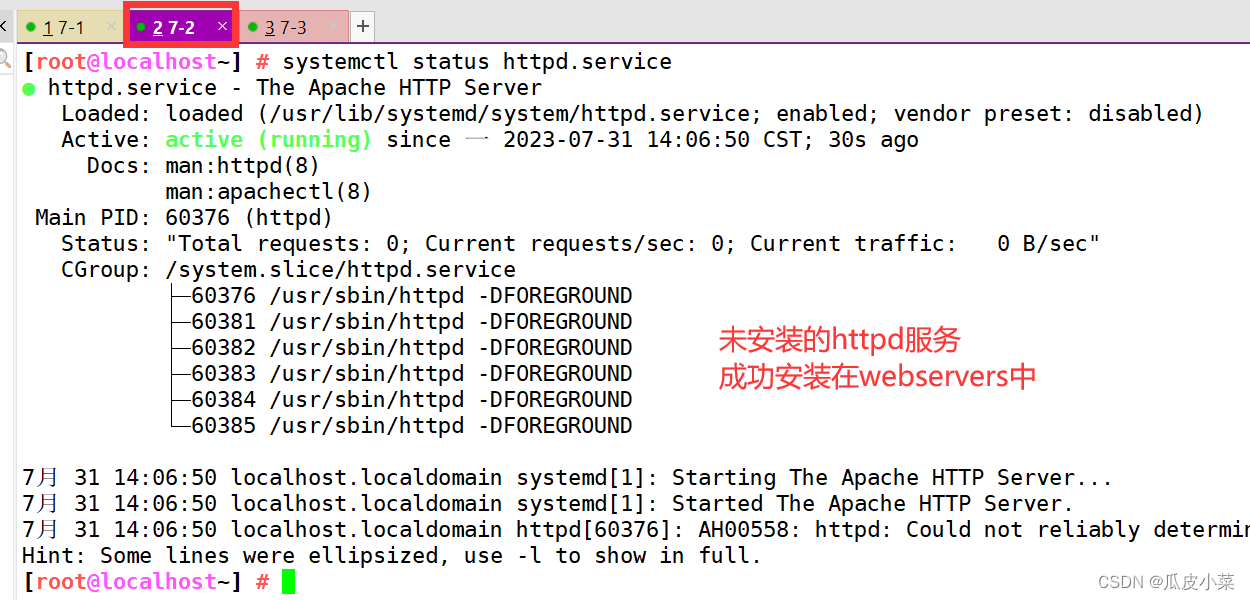Switch to the 1 7-1 session tab
This screenshot has height=600, width=1250.
(68, 27)
